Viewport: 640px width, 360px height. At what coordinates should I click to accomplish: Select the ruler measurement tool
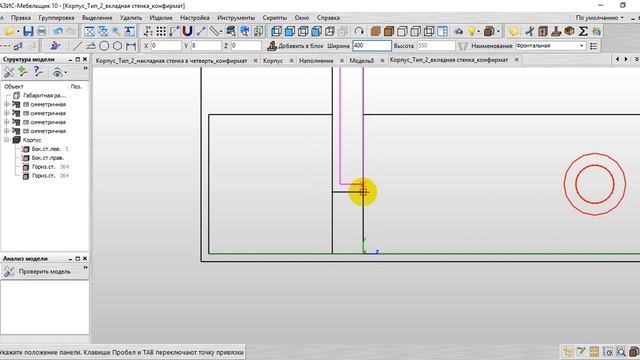tap(214, 31)
